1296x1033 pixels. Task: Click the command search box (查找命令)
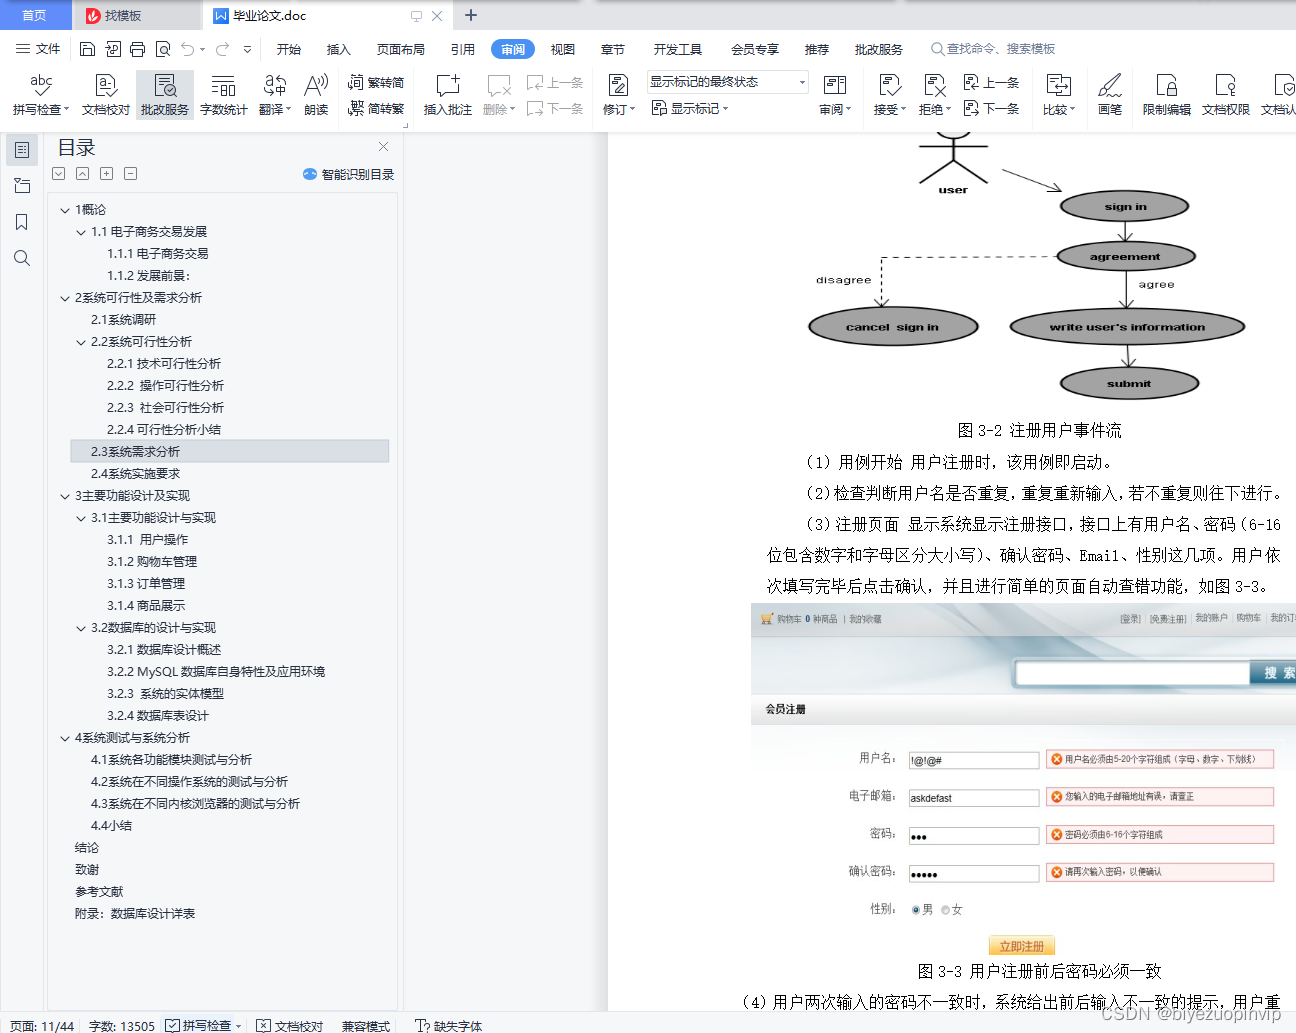tap(993, 49)
